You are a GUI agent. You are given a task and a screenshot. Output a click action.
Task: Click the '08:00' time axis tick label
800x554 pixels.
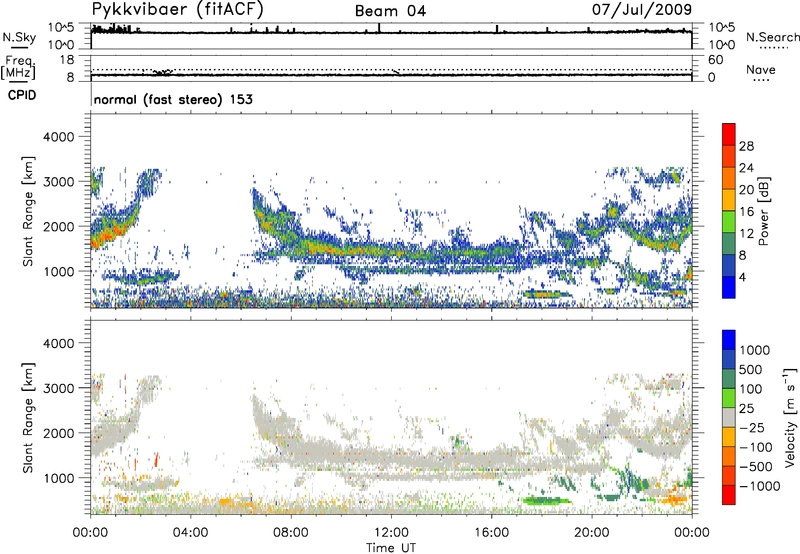coord(291,533)
